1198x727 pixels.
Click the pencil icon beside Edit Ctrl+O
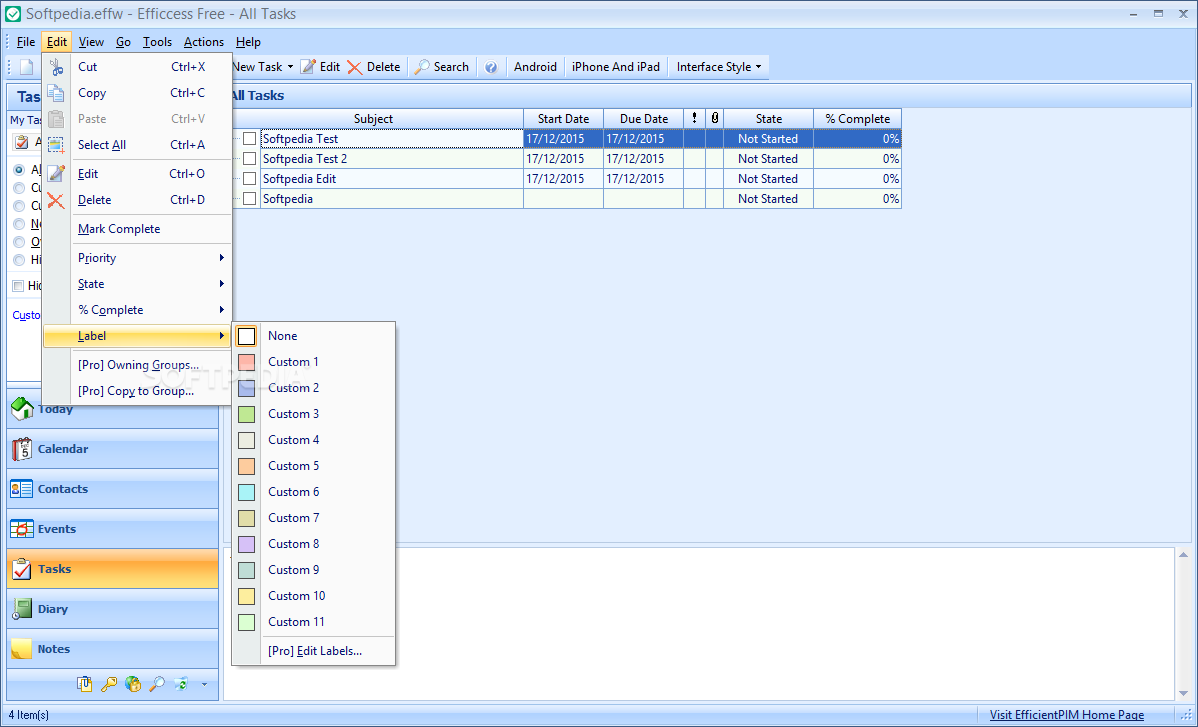(x=56, y=174)
